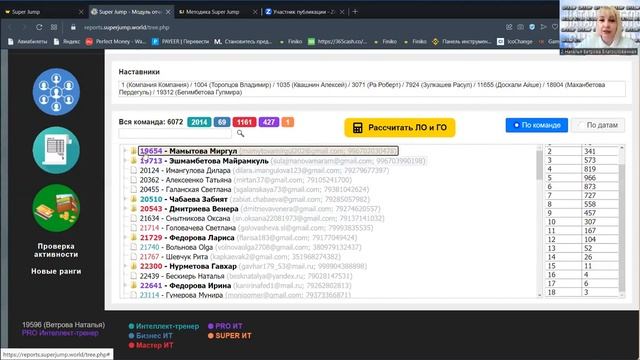Close the Методика Super Jump tab
Screen dimensions: 640x360
pyautogui.click(x=255, y=12)
